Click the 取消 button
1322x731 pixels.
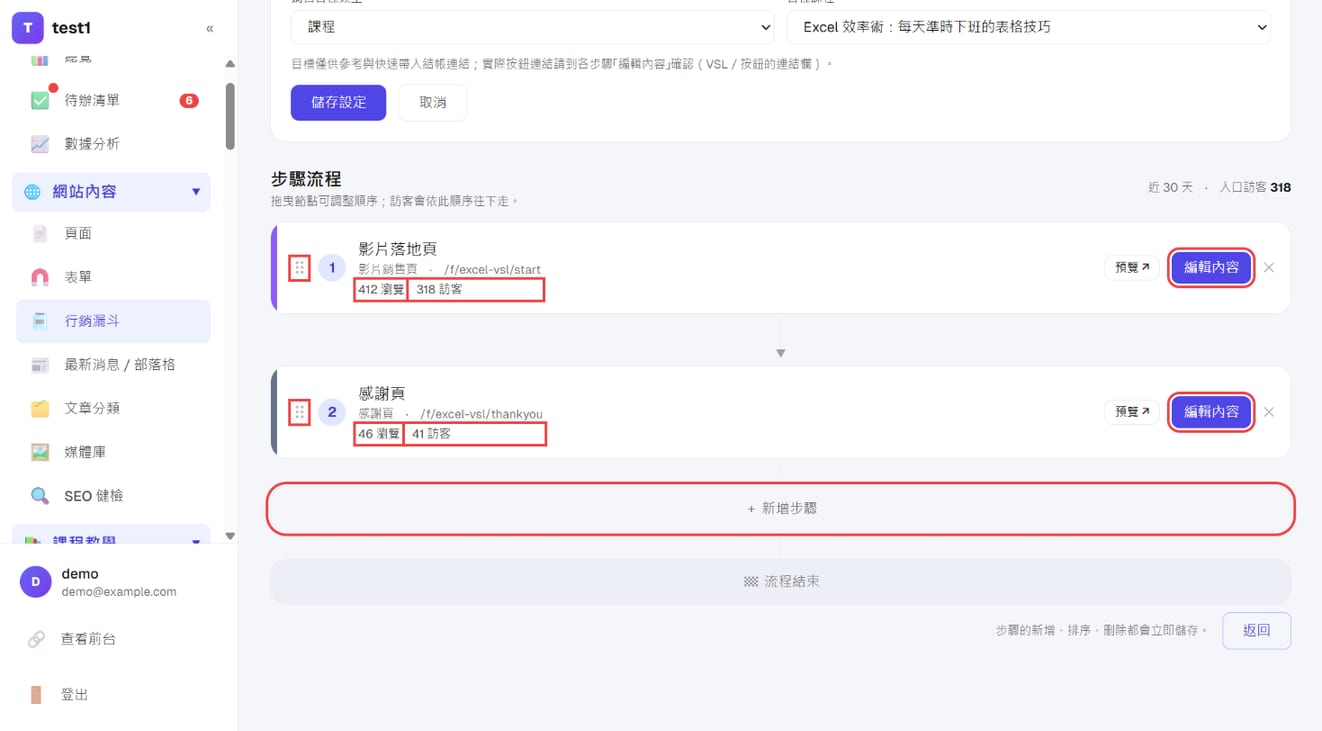click(x=432, y=102)
